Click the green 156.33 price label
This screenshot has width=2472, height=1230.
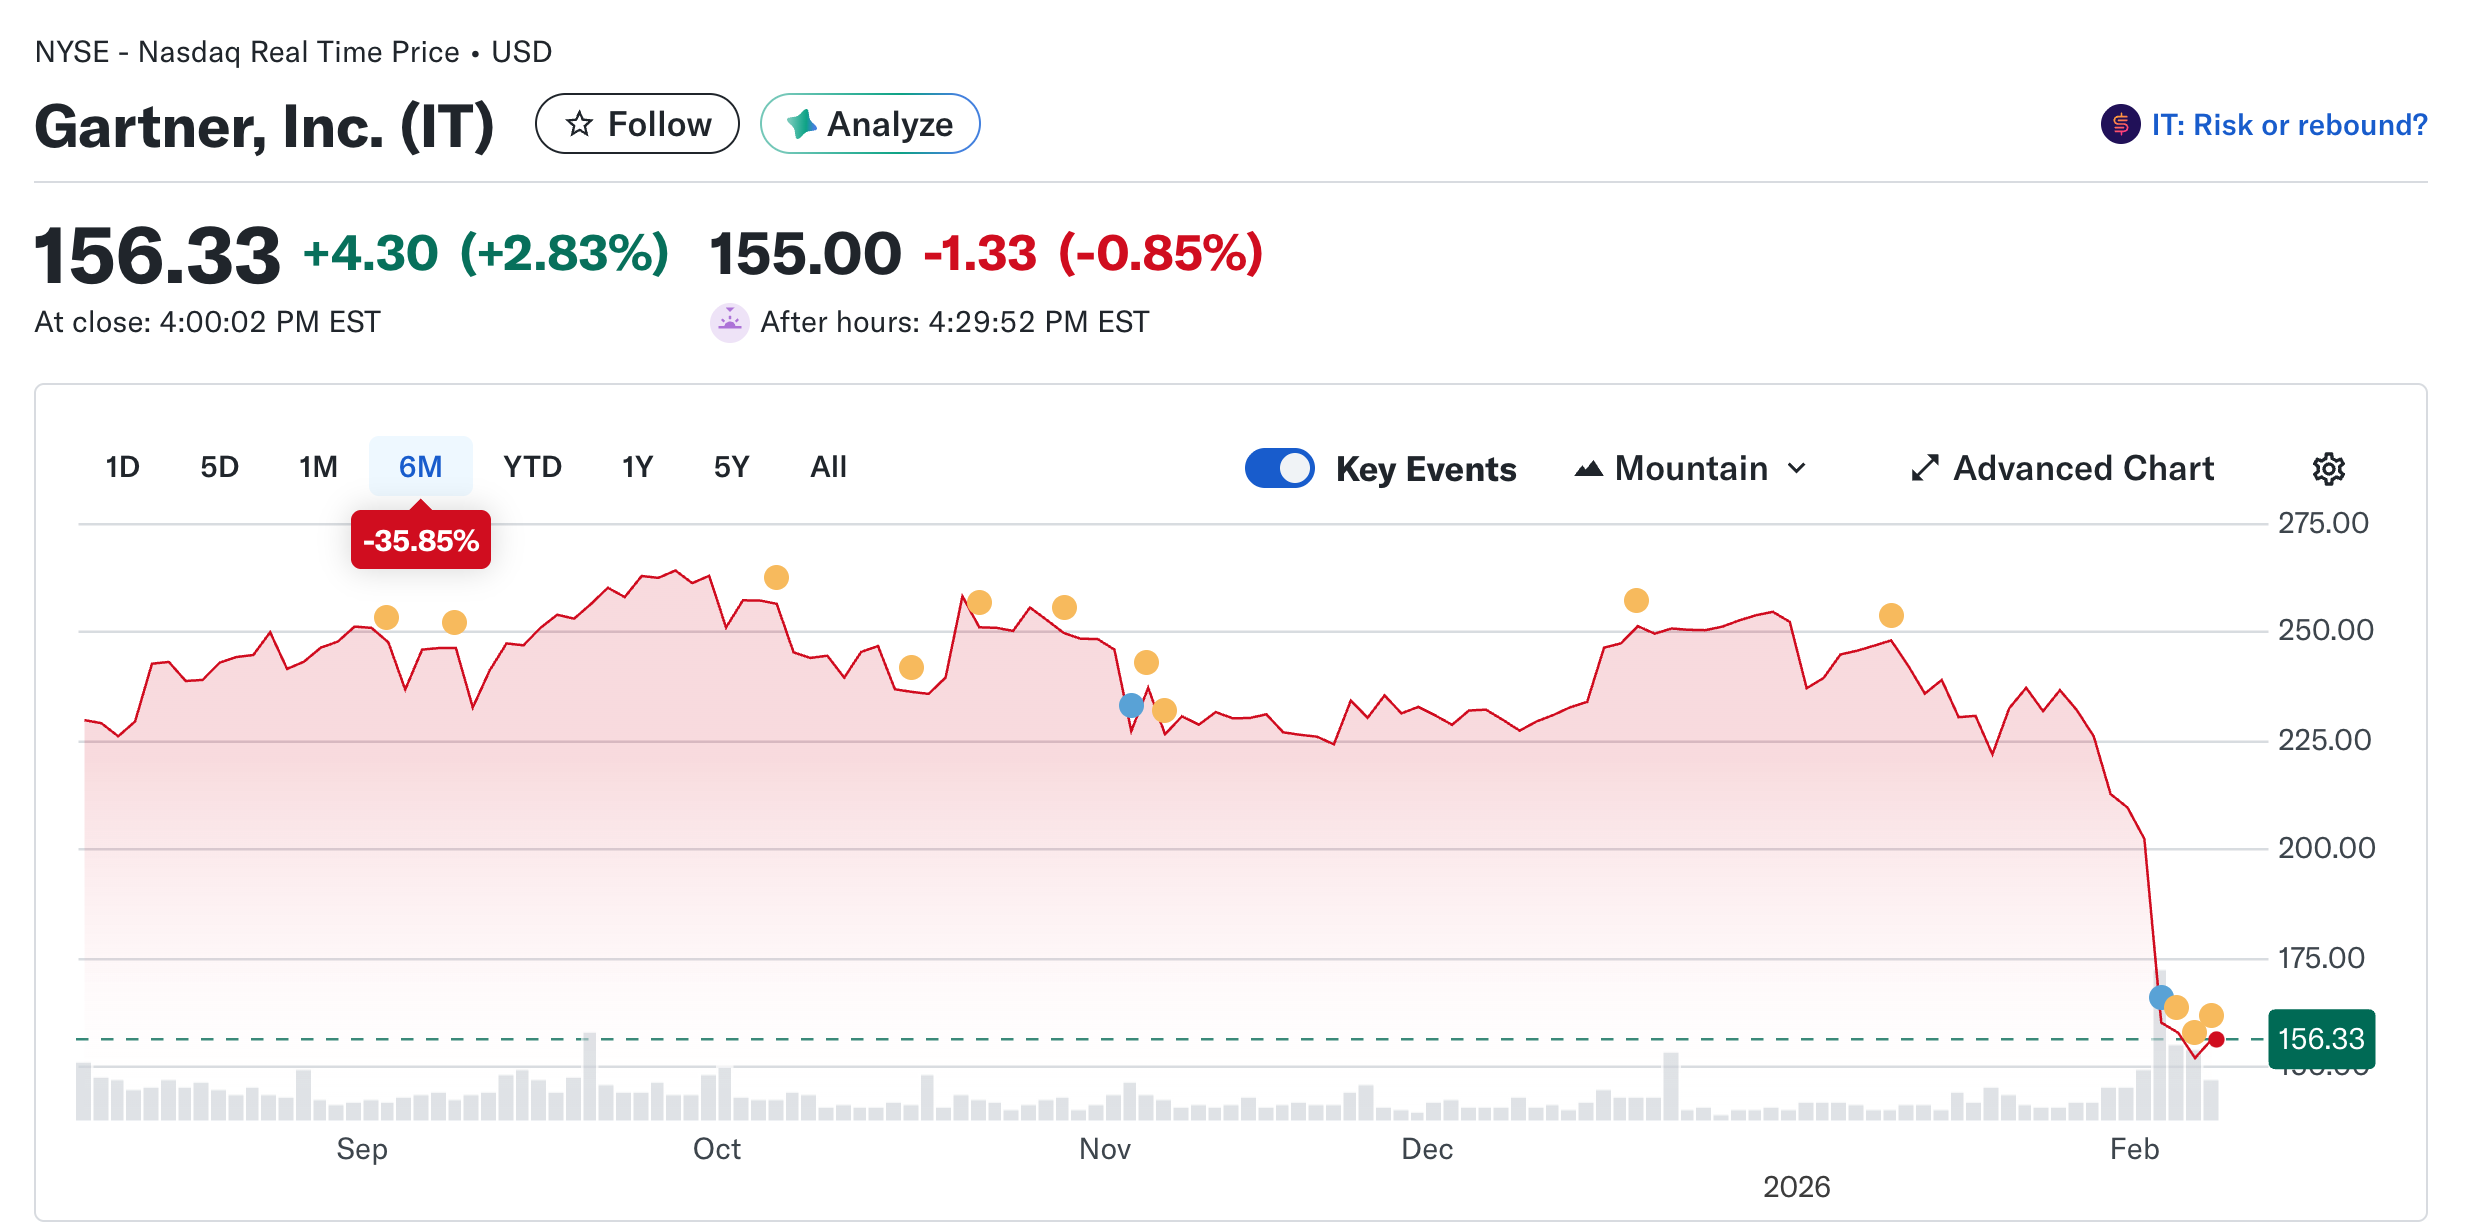(2322, 1039)
